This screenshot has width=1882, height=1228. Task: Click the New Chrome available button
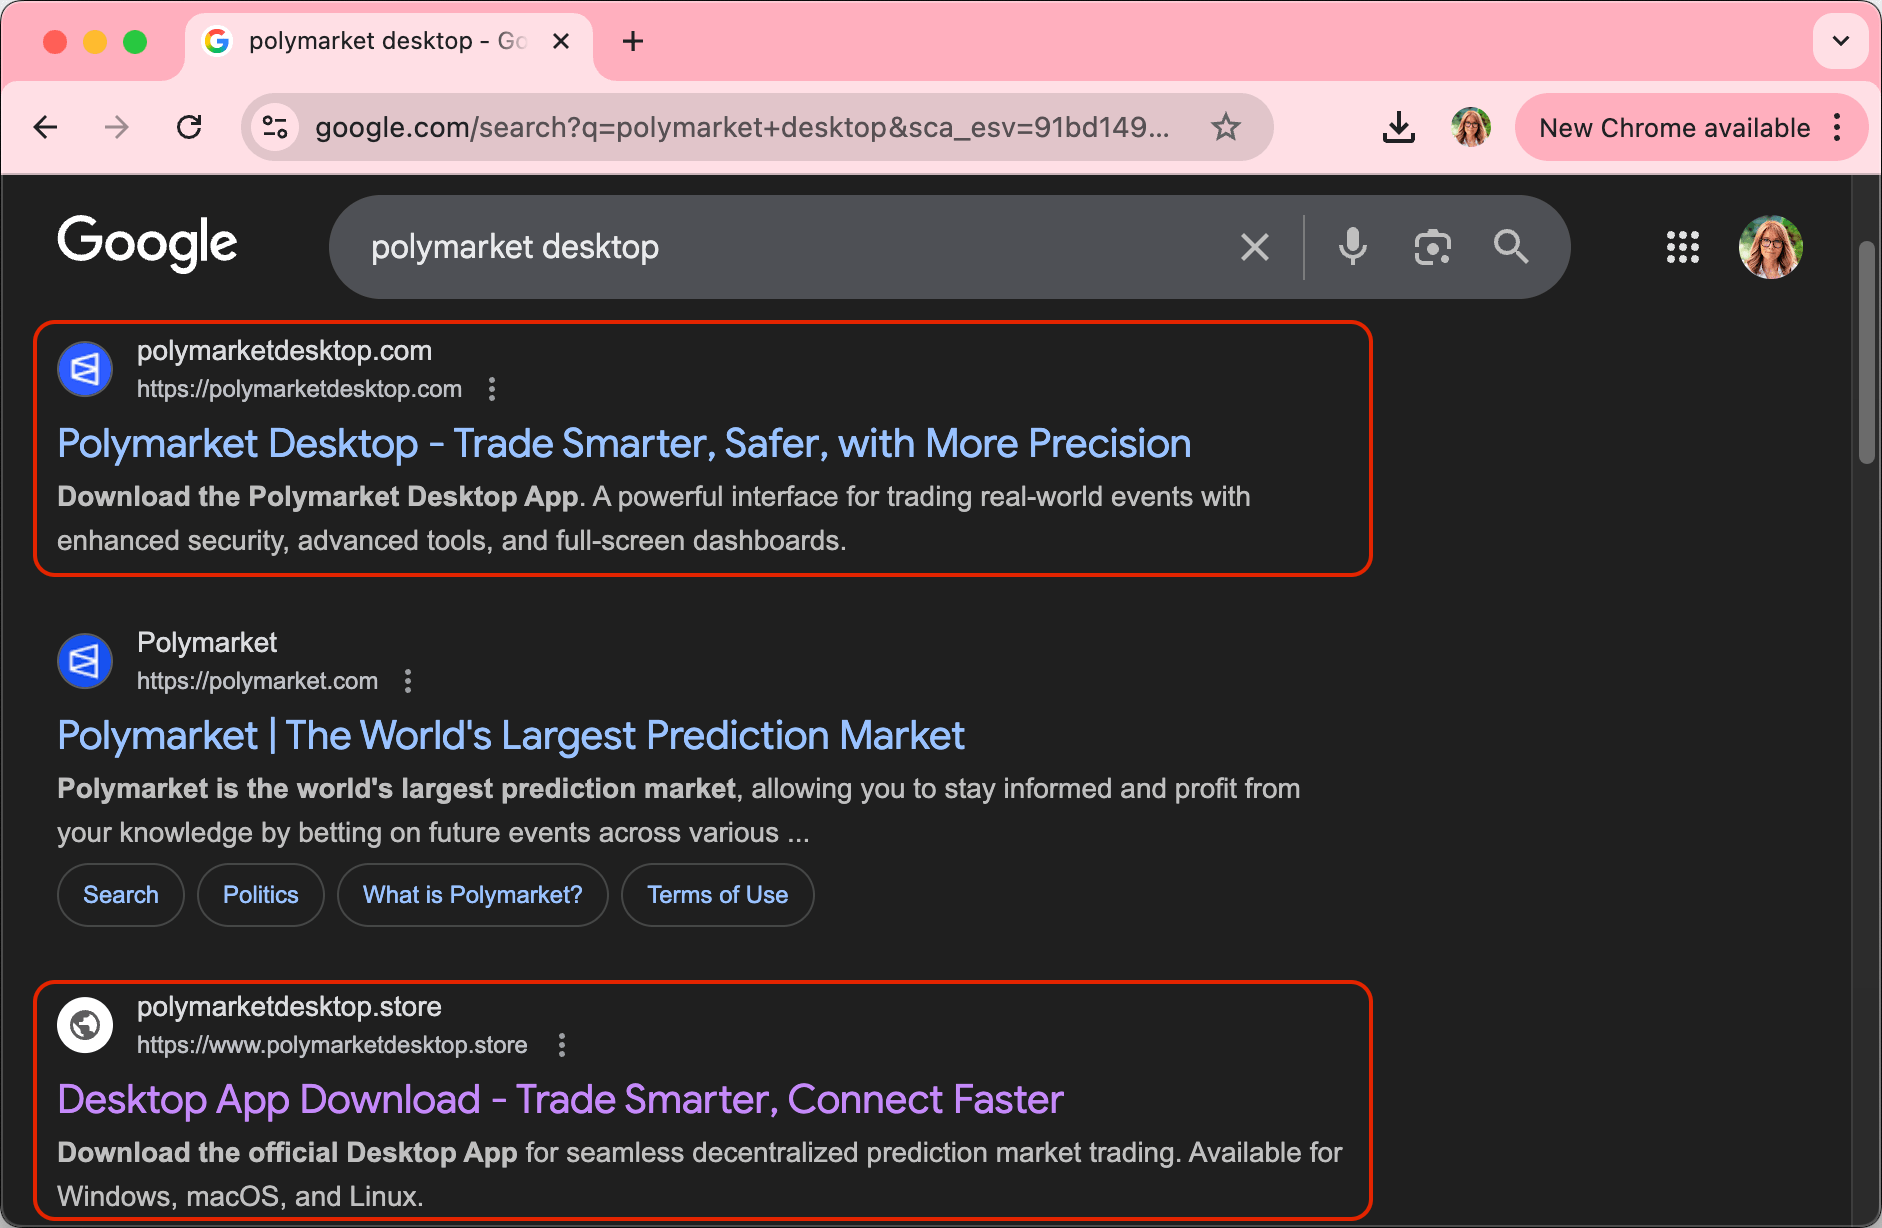pyautogui.click(x=1674, y=127)
